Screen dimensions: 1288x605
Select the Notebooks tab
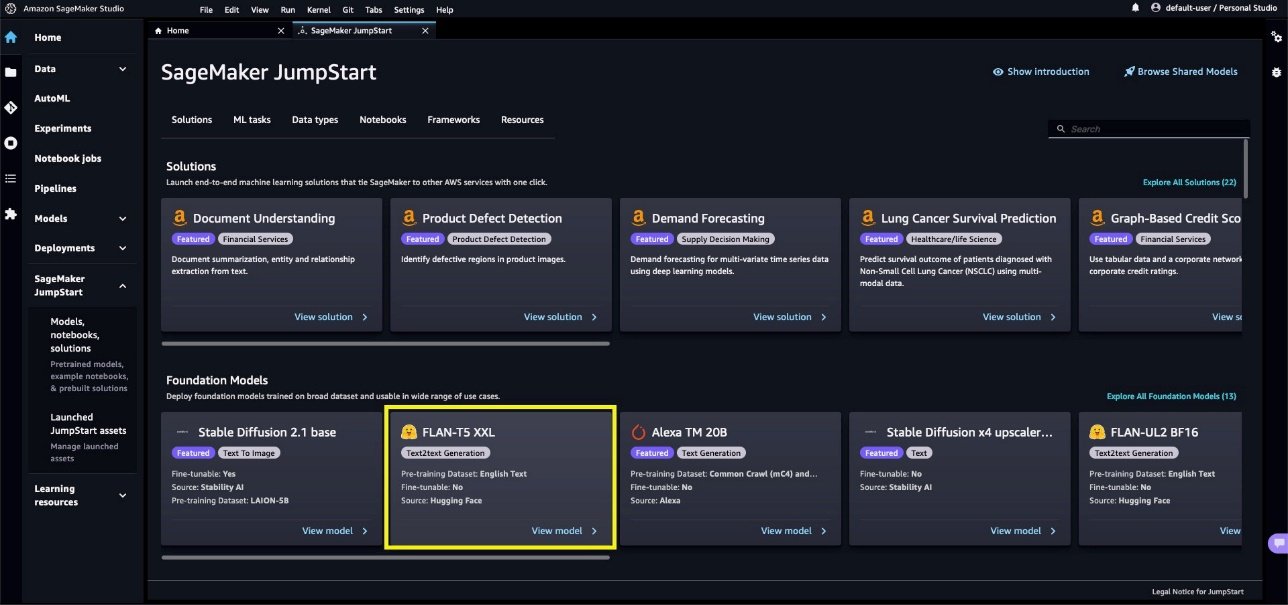383,120
